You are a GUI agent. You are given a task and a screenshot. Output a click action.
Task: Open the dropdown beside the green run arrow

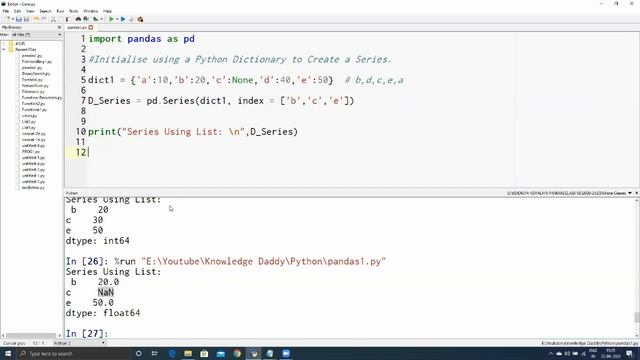[x=116, y=19]
